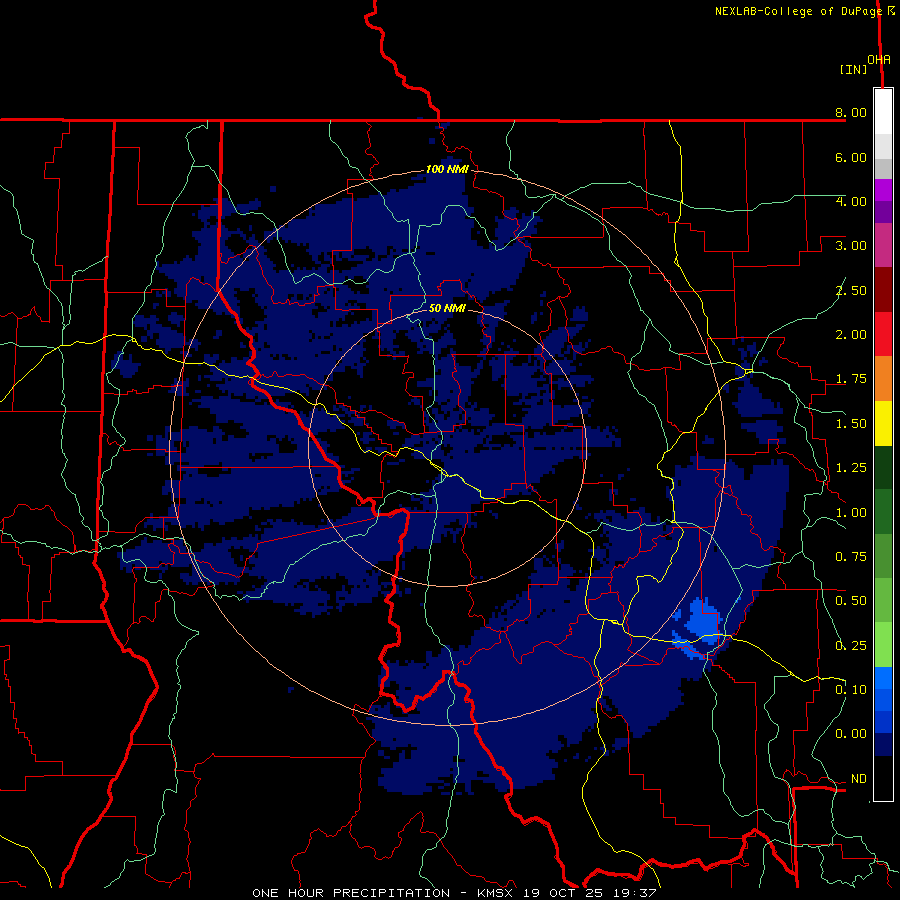Click the [IN] units label

pos(854,69)
